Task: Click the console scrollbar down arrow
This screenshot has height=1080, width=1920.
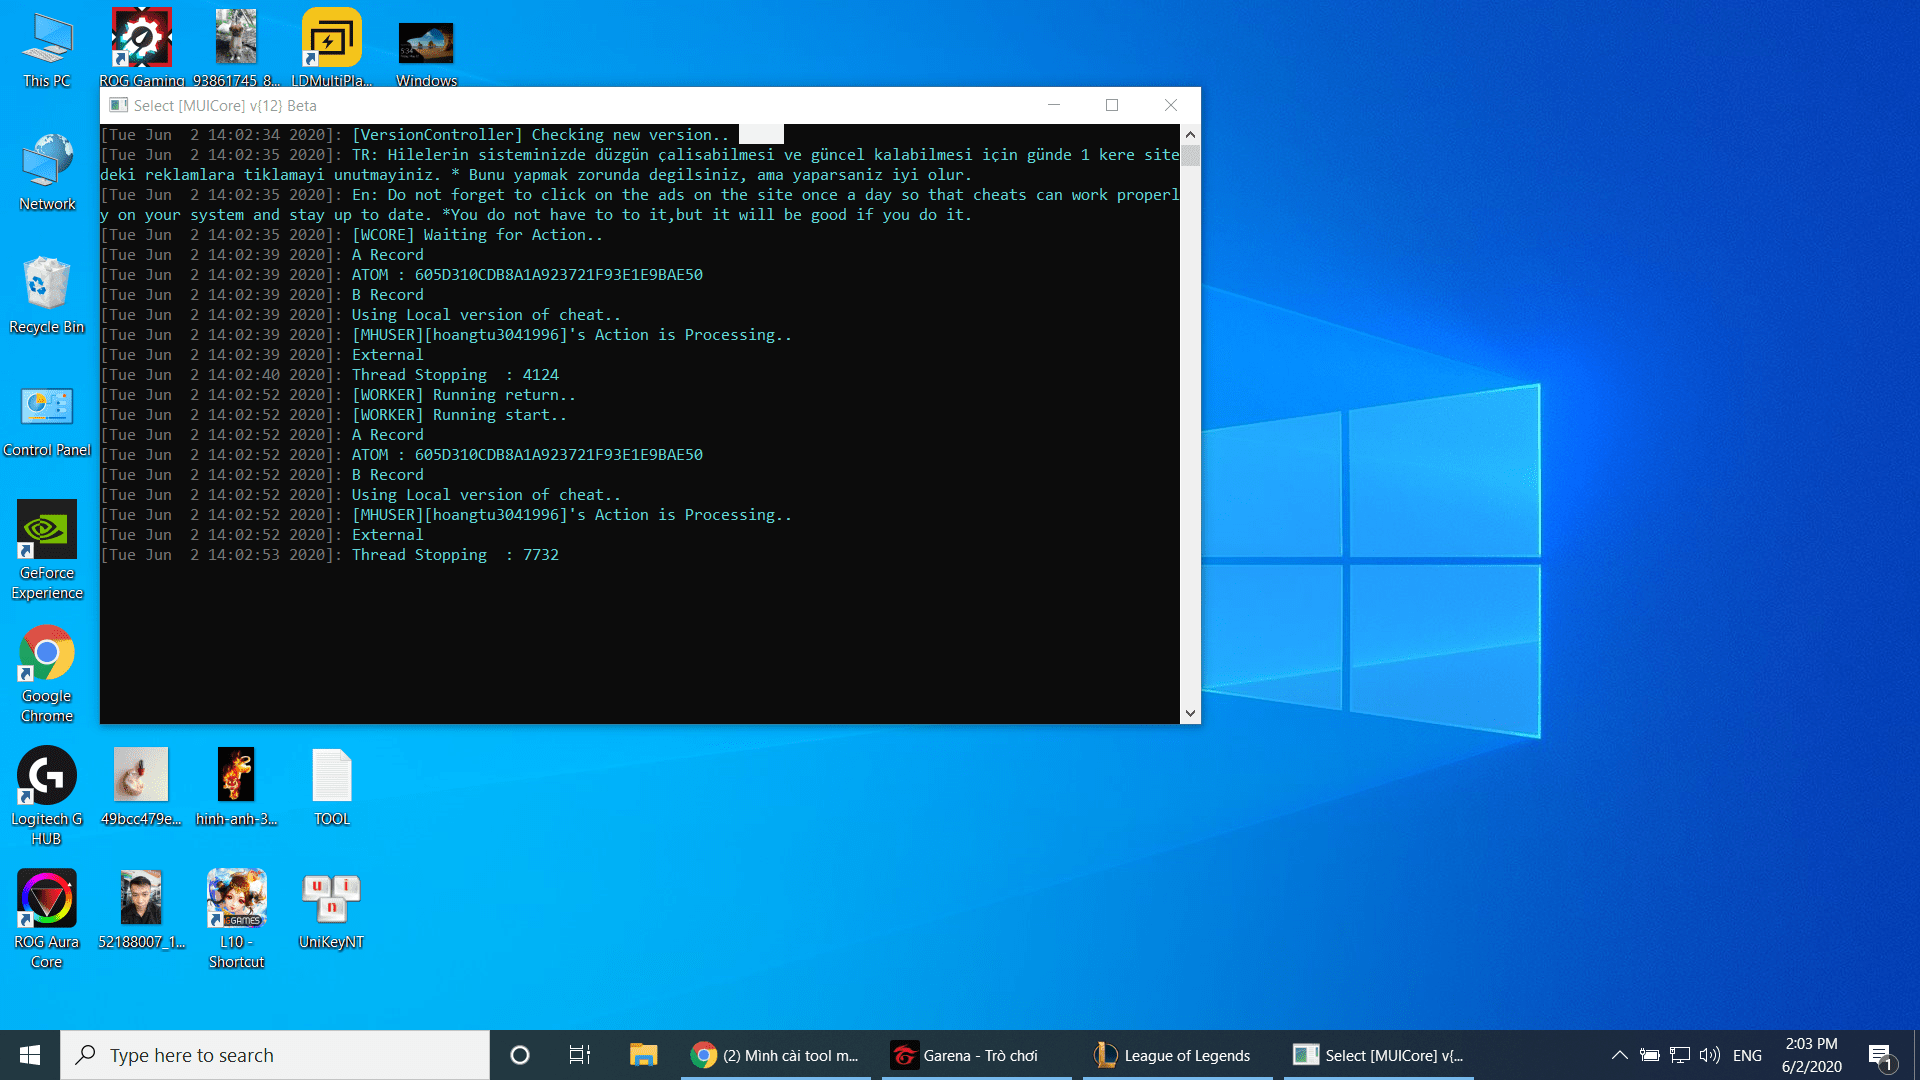Action: pyautogui.click(x=1190, y=713)
